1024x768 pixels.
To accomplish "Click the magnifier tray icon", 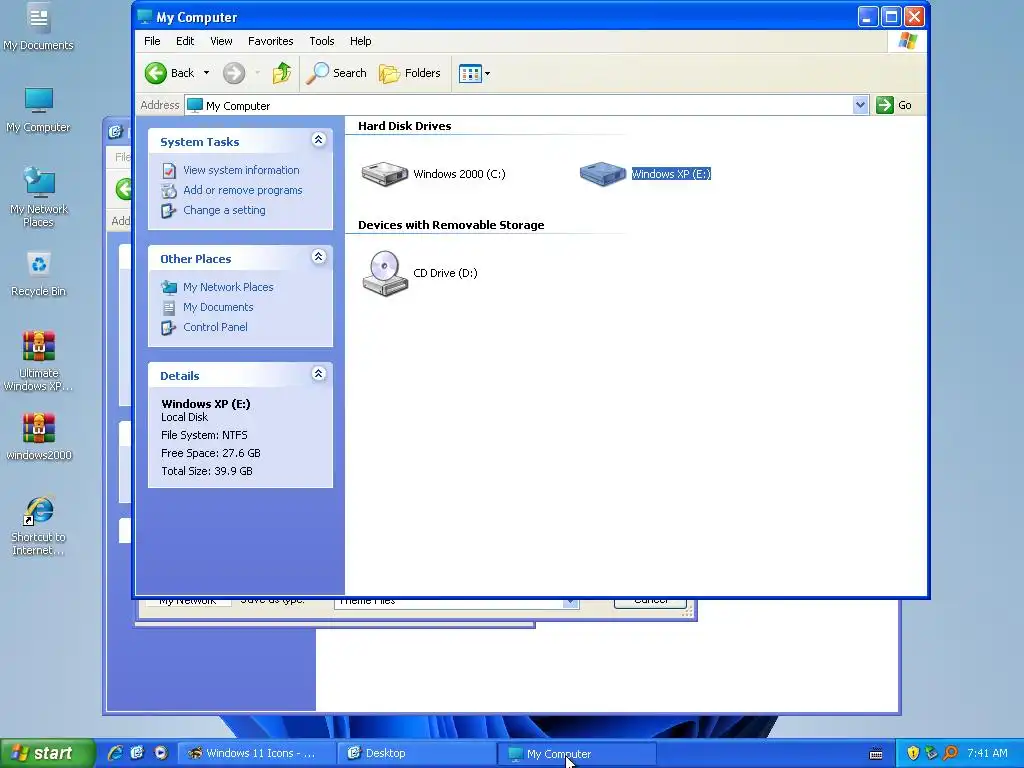I will click(951, 754).
